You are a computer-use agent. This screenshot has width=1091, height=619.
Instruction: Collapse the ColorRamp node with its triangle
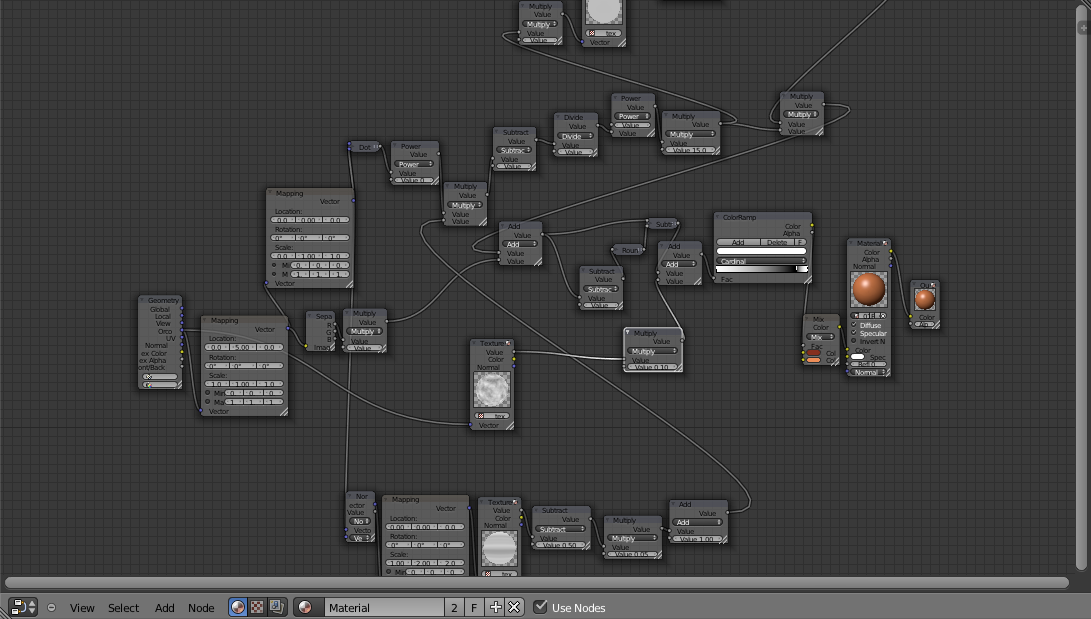(x=719, y=217)
